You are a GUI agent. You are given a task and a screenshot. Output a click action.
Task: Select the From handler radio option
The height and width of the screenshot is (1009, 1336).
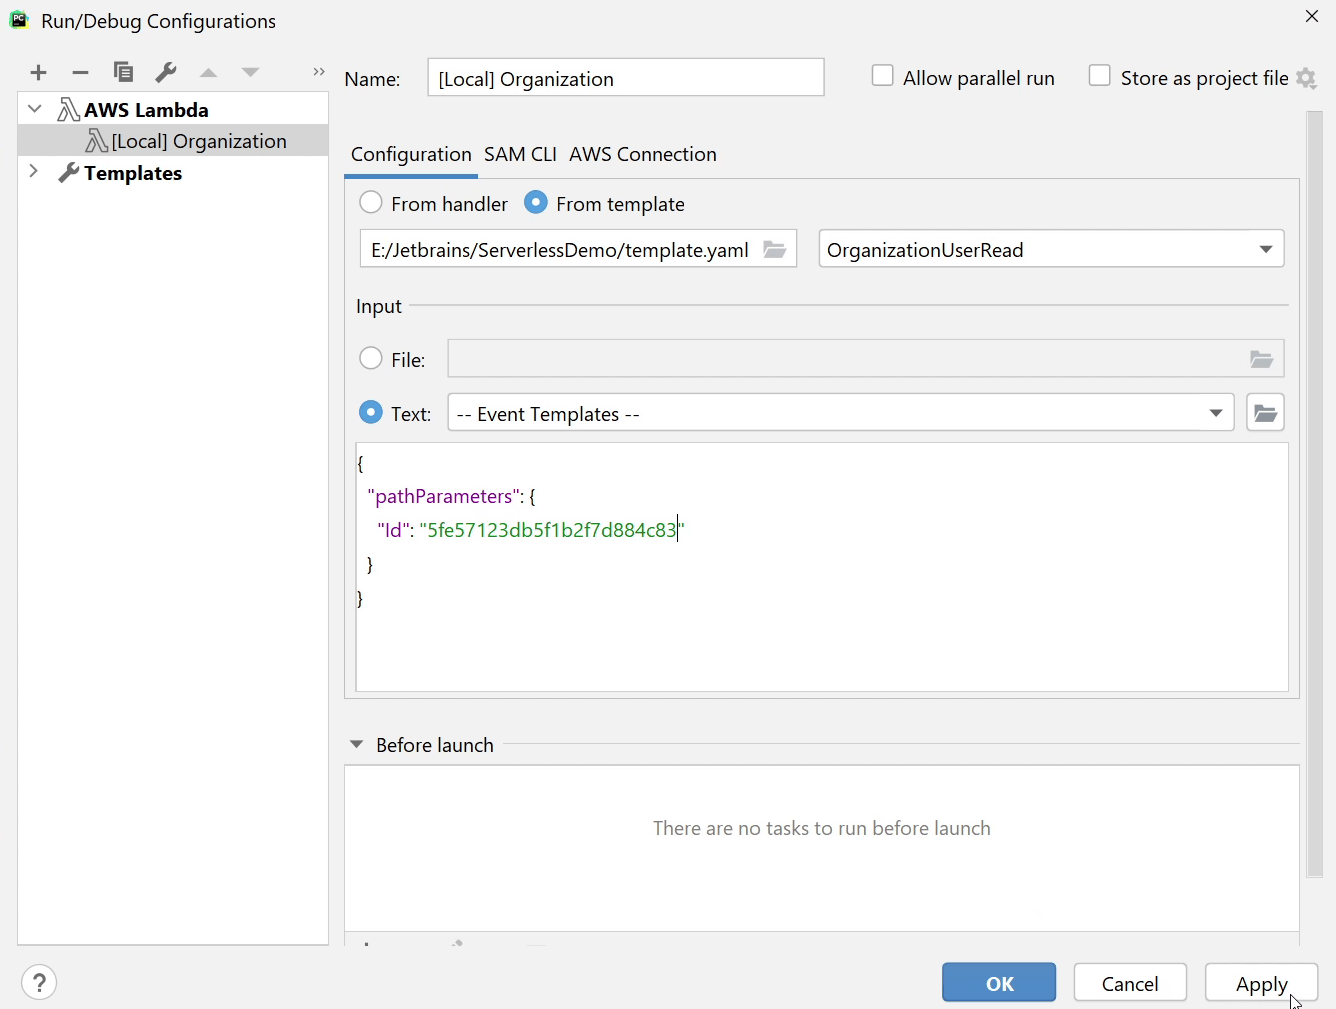(x=371, y=203)
